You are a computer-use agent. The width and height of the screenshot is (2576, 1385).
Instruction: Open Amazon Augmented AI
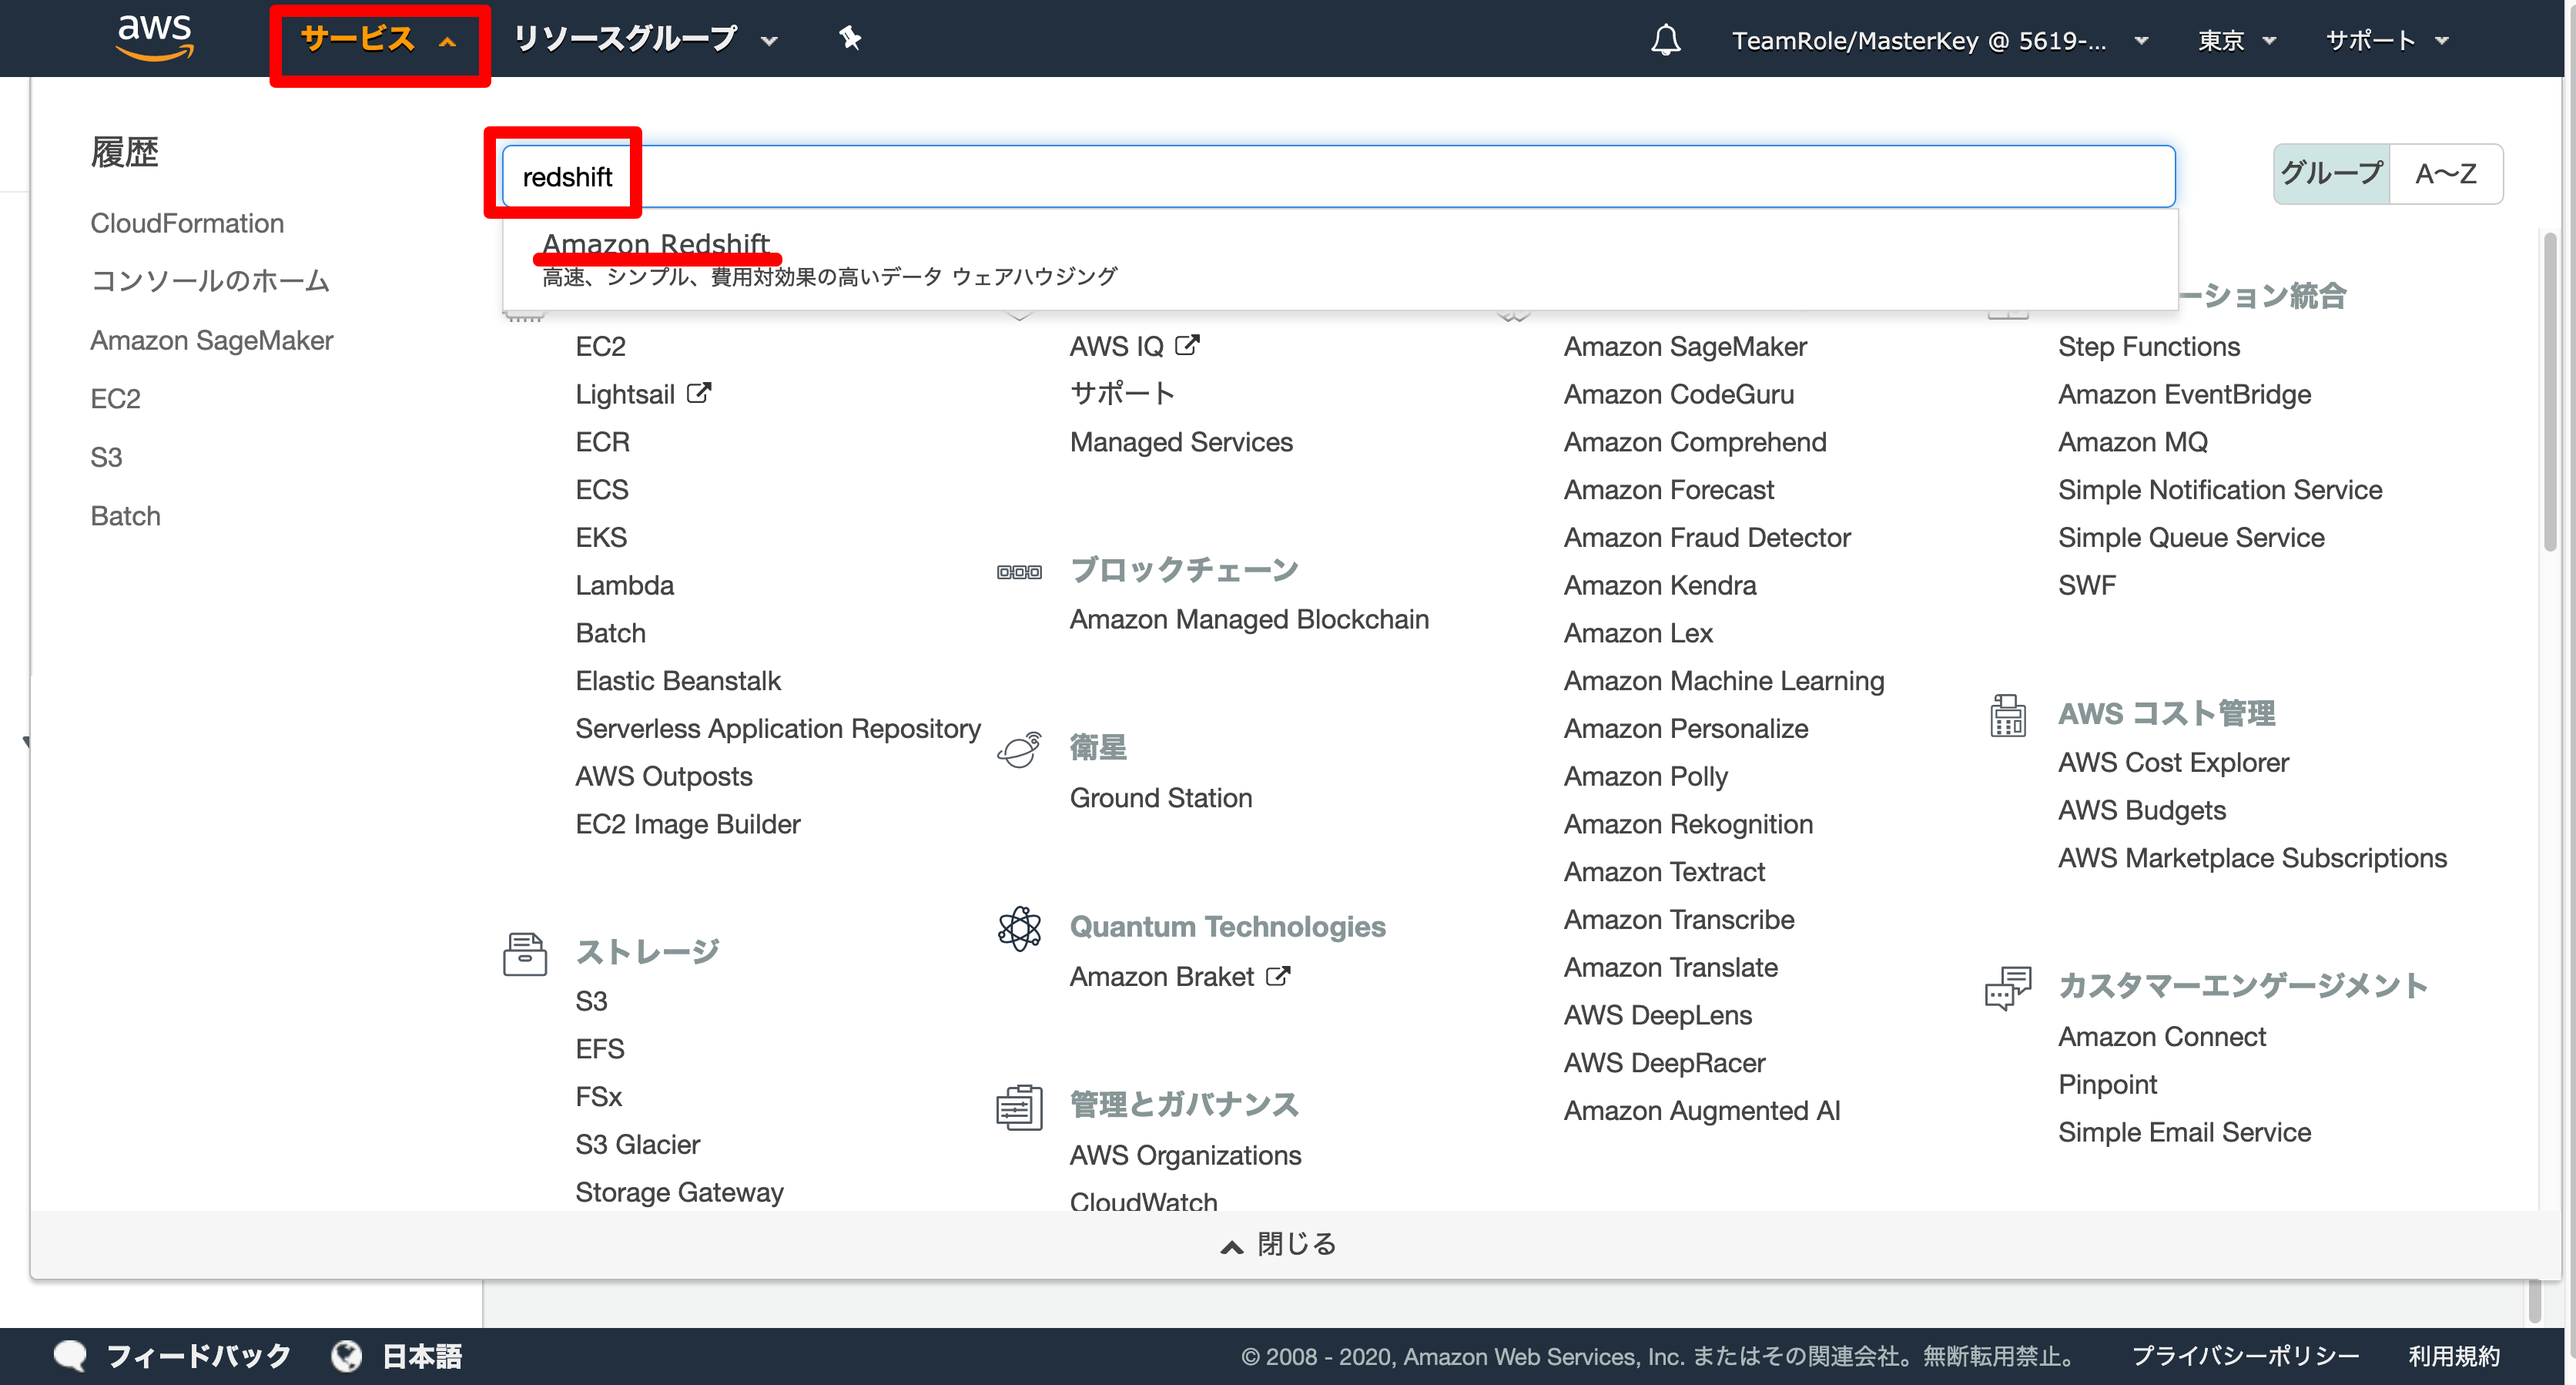(x=1701, y=1111)
